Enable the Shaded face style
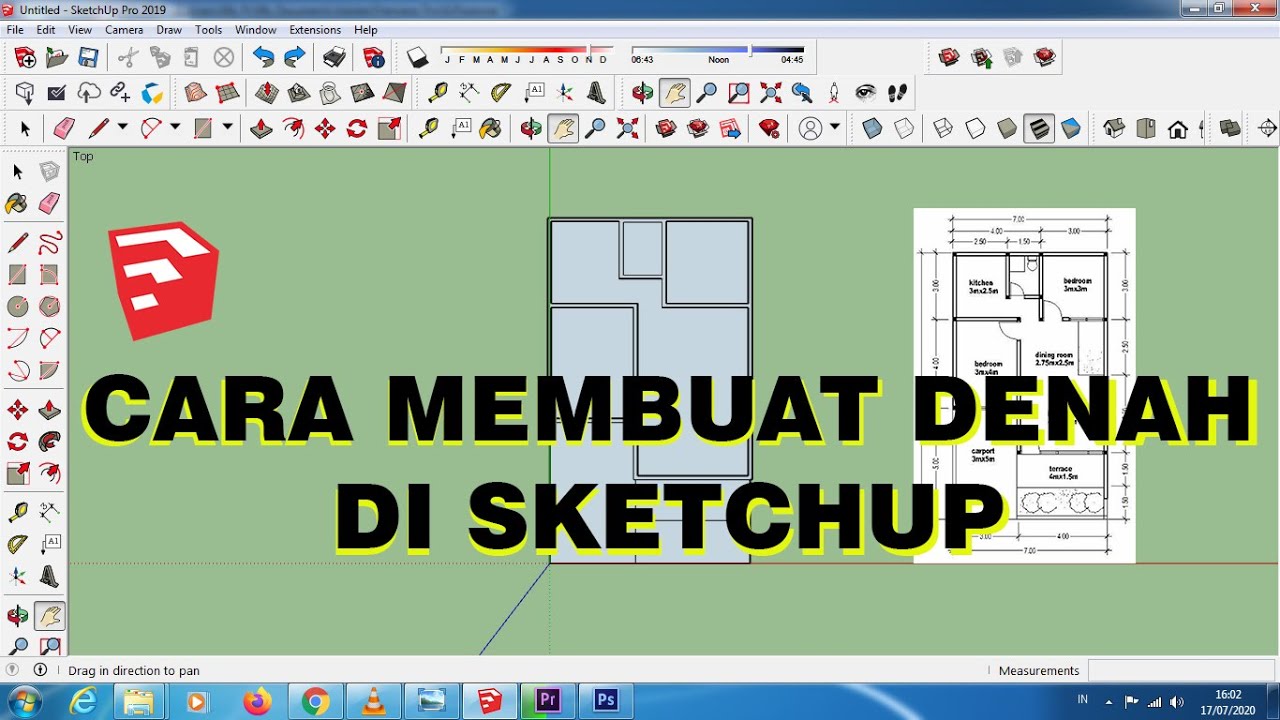1280x720 pixels. click(1007, 128)
